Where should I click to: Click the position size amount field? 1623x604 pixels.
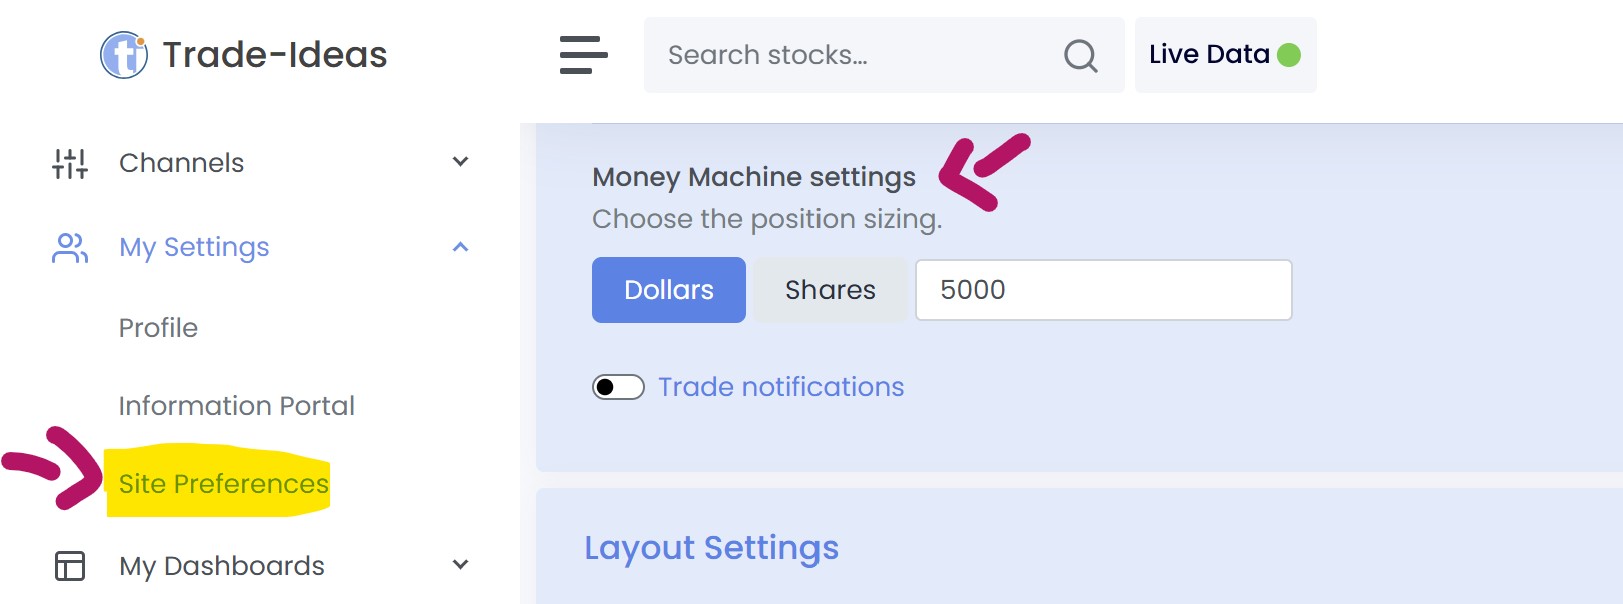[1103, 290]
